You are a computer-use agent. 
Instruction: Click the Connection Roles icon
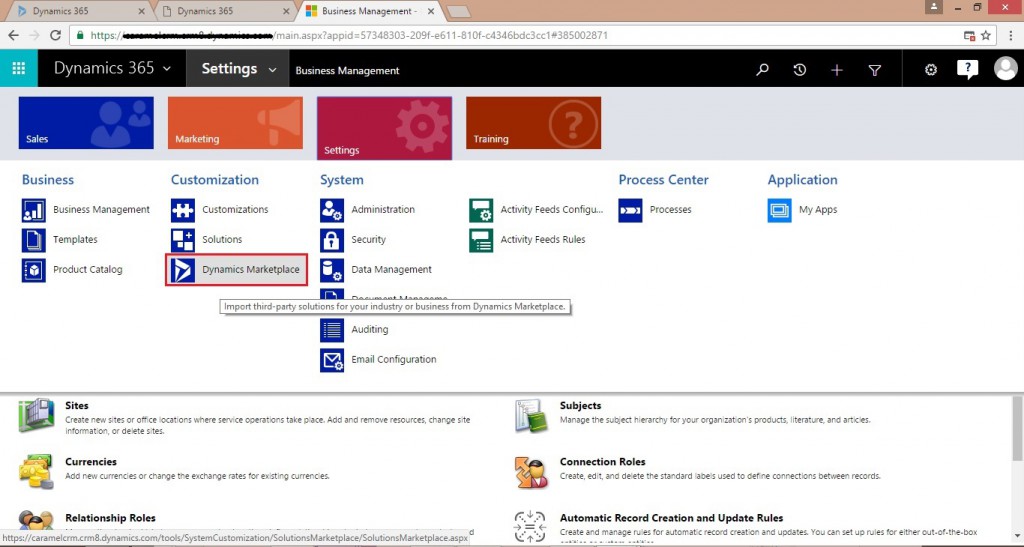point(530,472)
